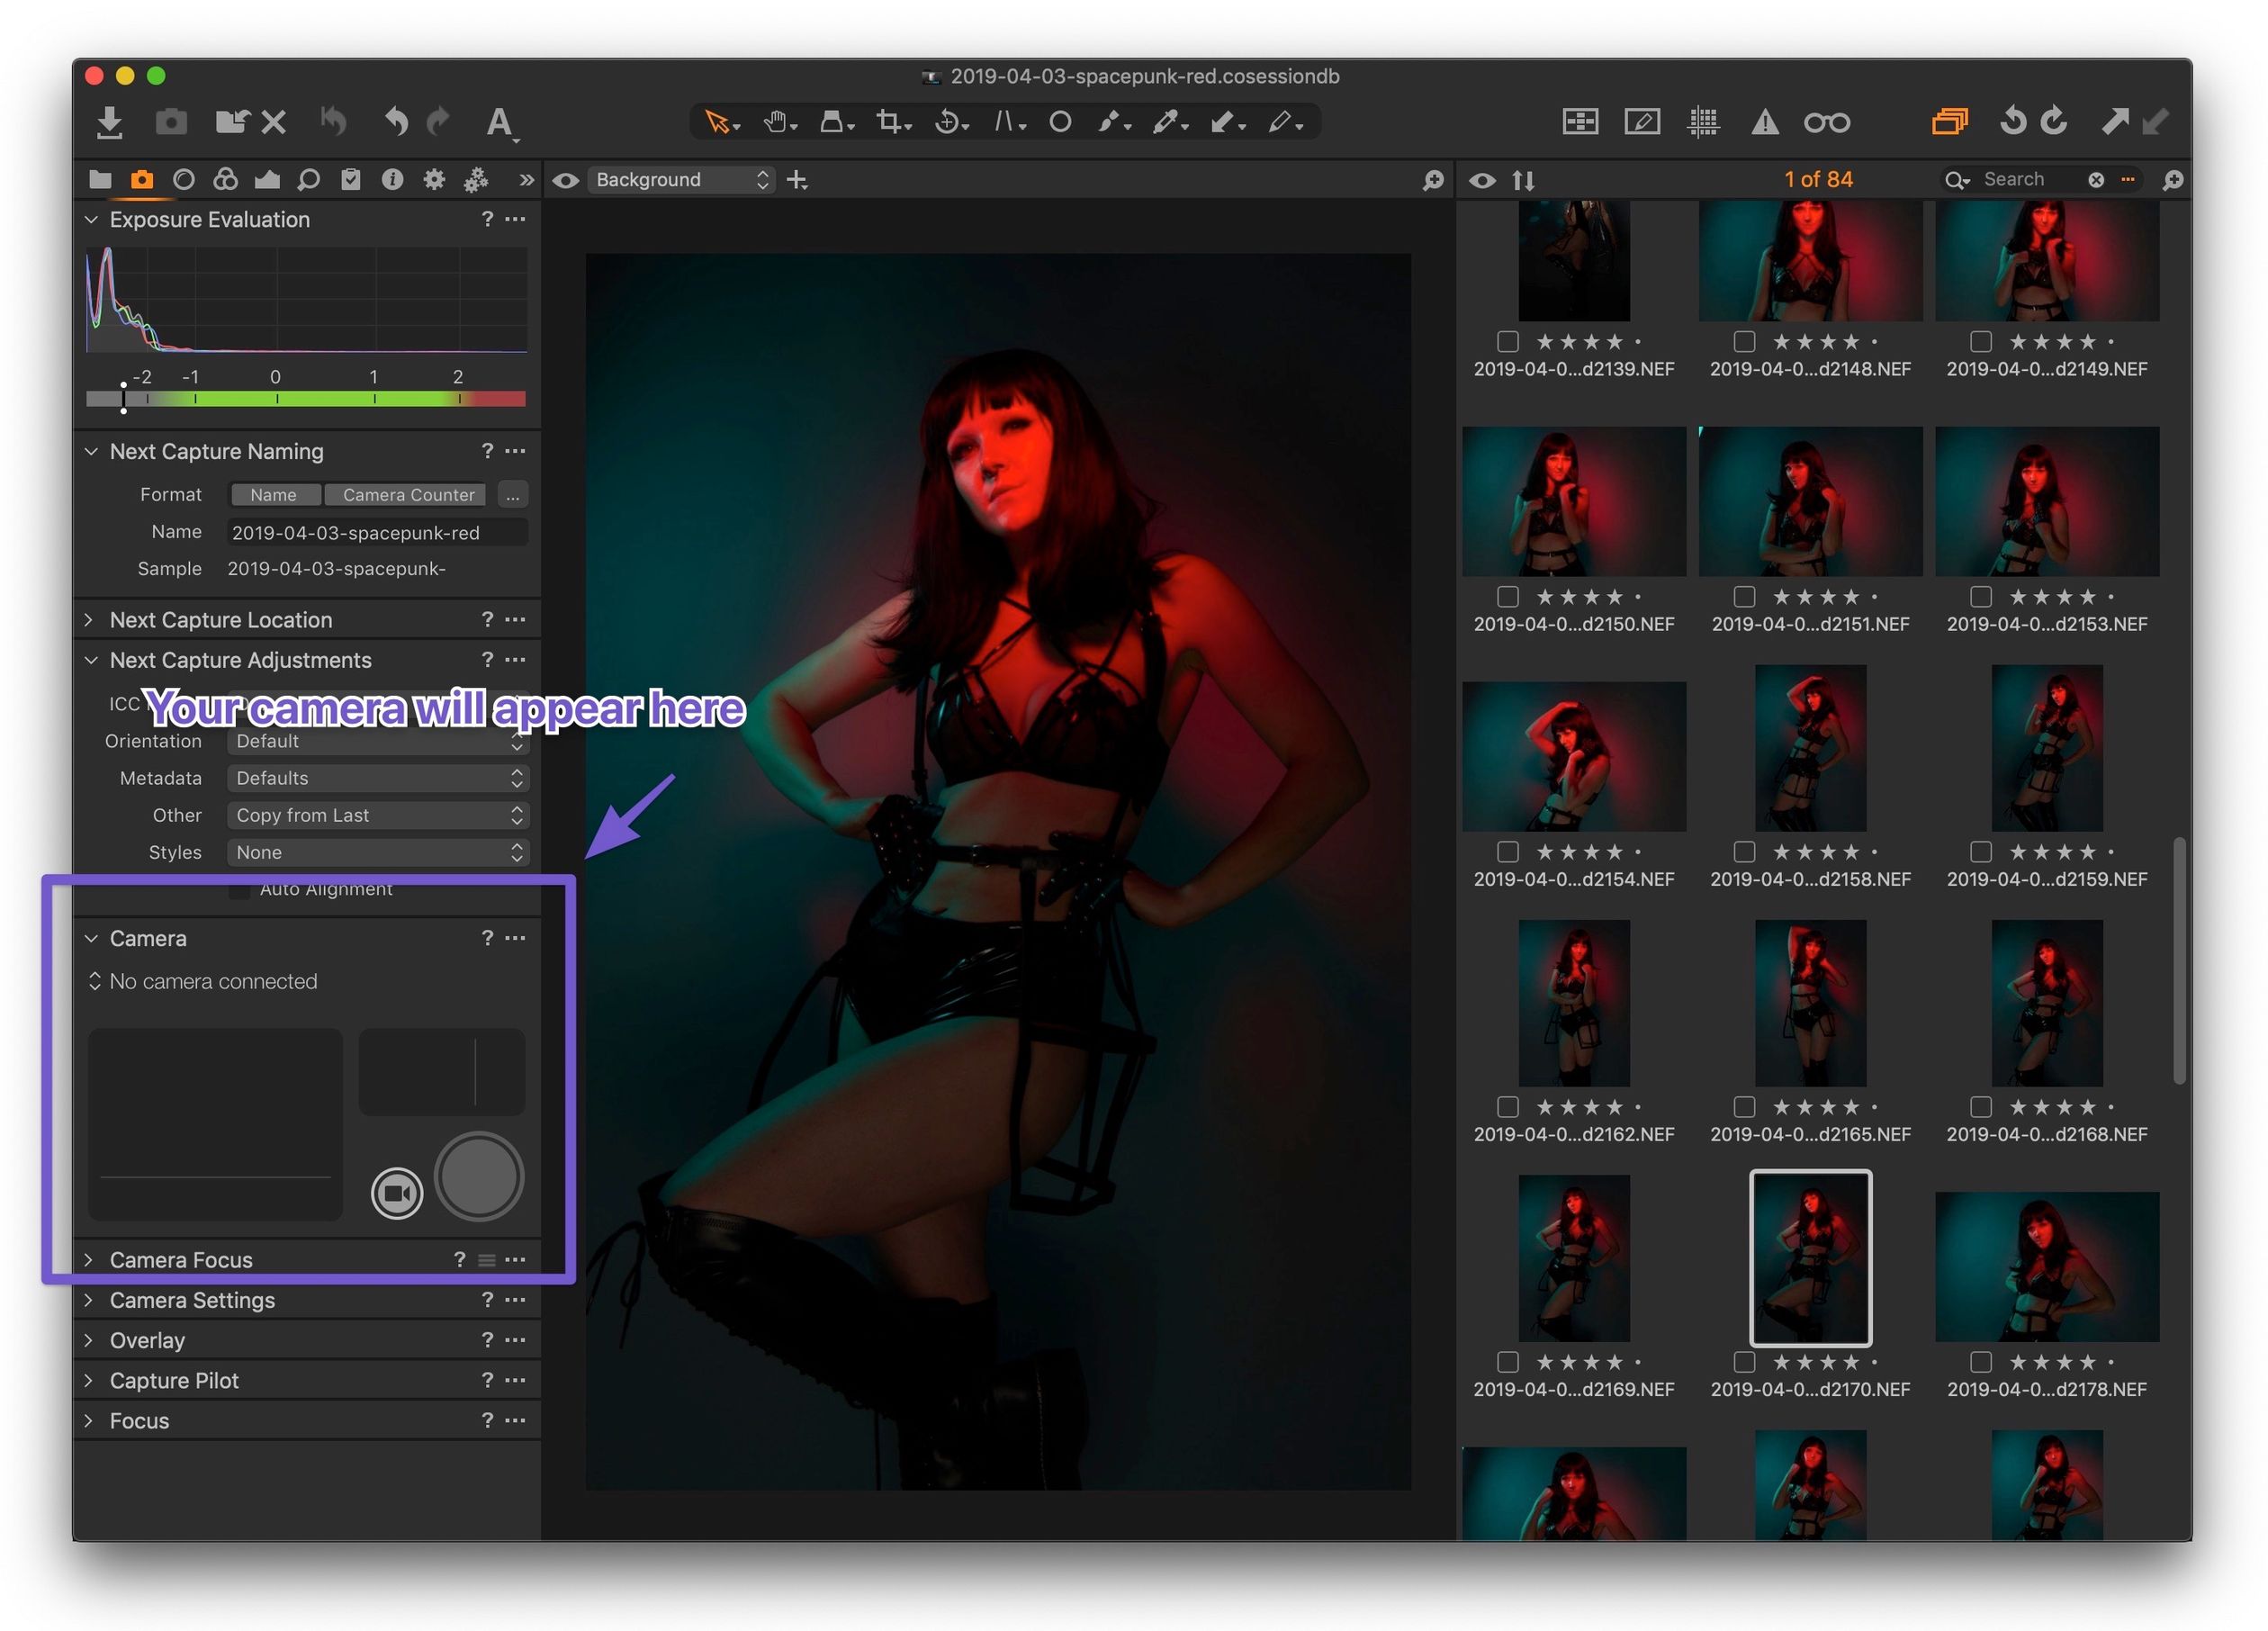Open the Styles dropdown showing None

pos(377,852)
